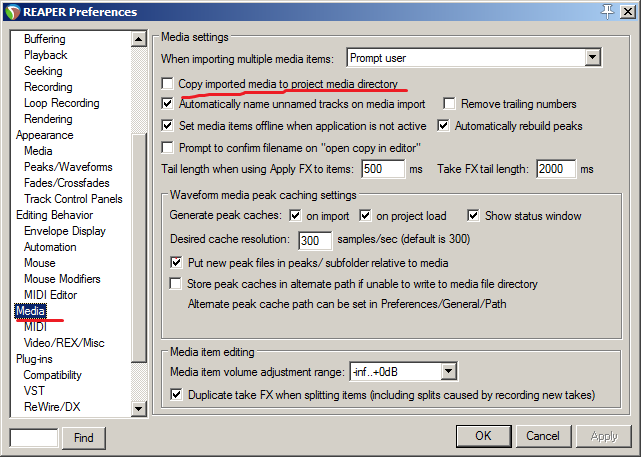This screenshot has height=457, width=641.
Task: Select MIDI Editor in the list
Action: [x=50, y=294]
